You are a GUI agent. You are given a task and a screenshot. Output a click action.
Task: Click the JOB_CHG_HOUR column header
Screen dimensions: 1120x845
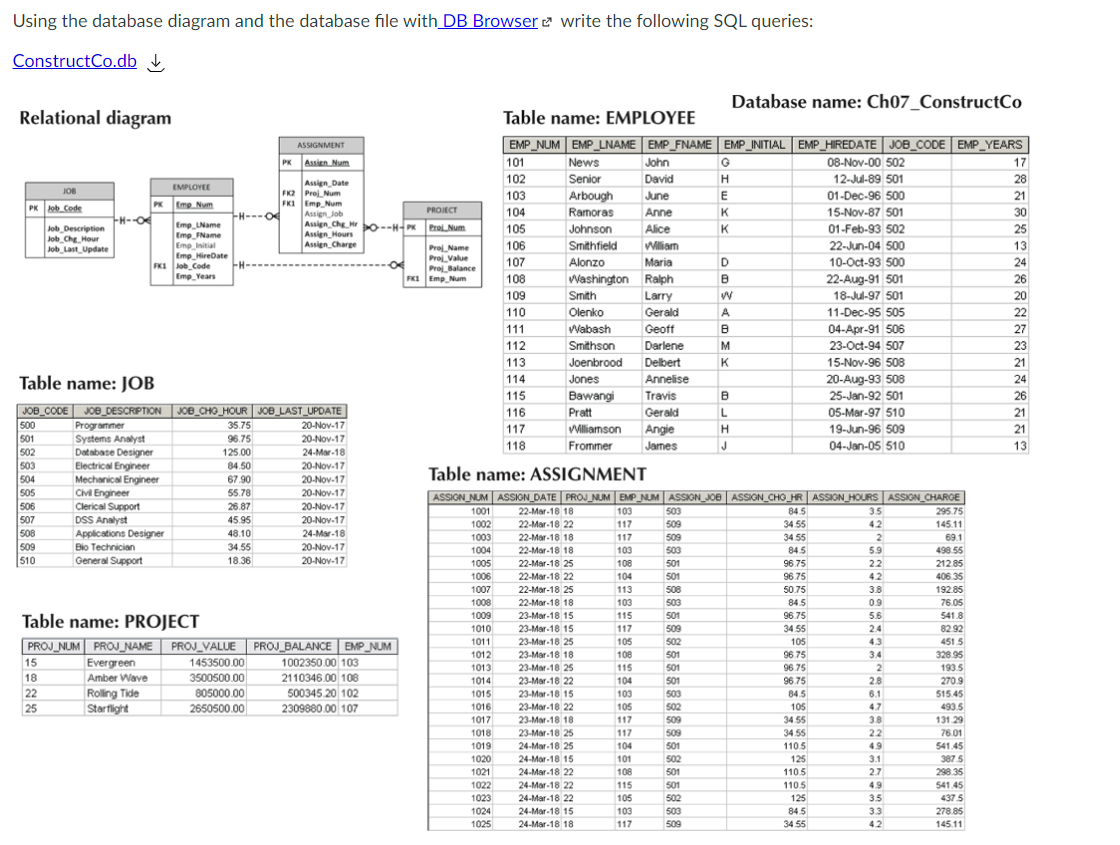pos(212,411)
